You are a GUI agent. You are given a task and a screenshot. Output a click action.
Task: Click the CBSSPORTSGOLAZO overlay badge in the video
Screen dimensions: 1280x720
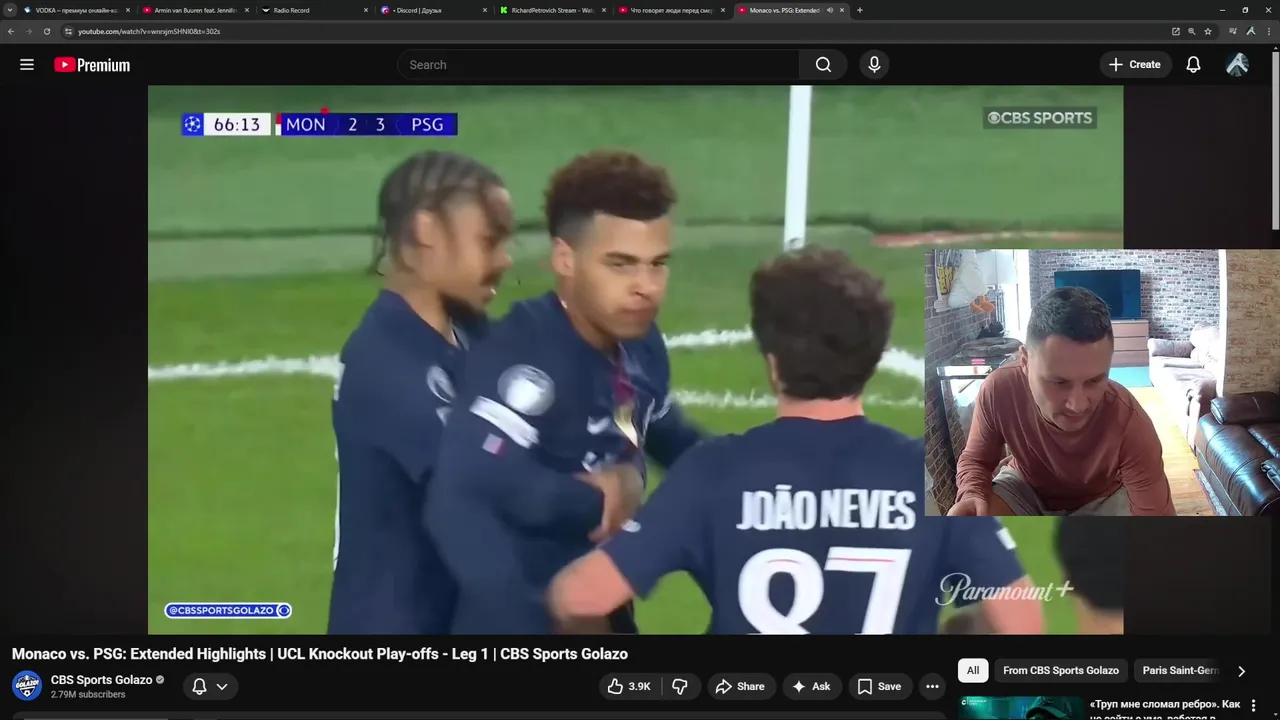pyautogui.click(x=228, y=610)
